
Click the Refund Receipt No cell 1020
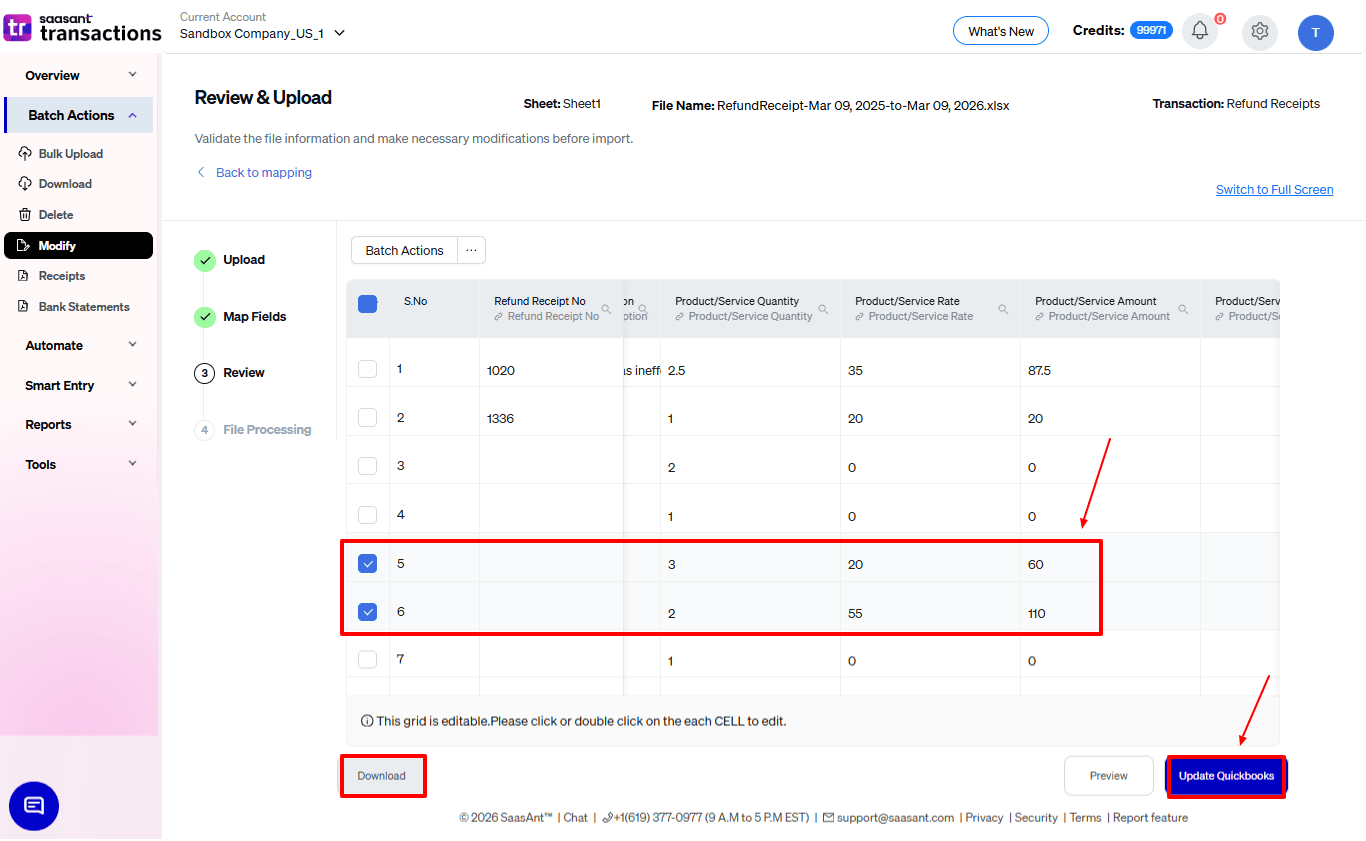501,370
